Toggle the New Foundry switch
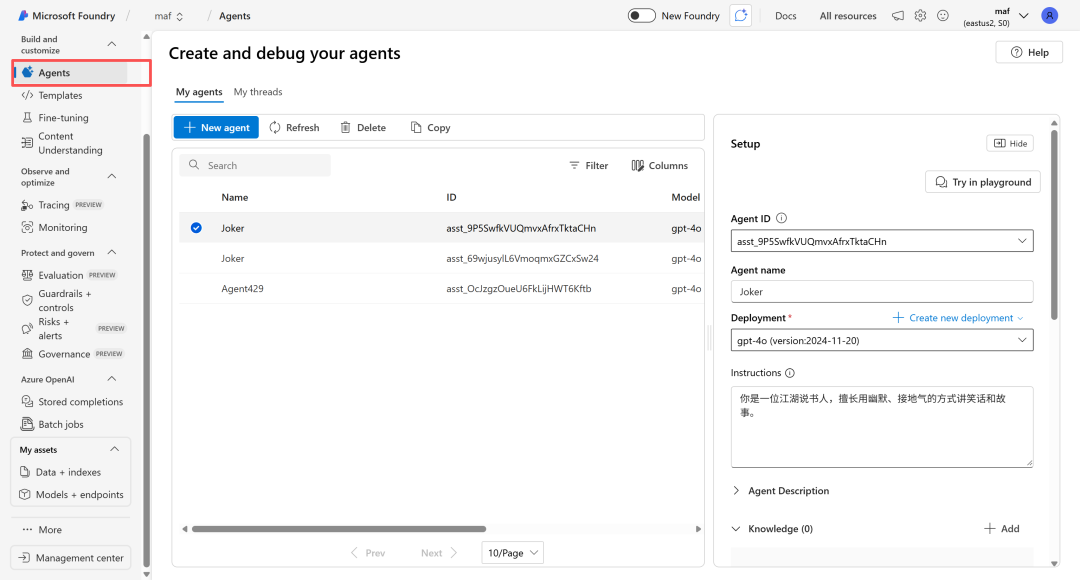Screen dimensions: 1080x580 point(641,15)
